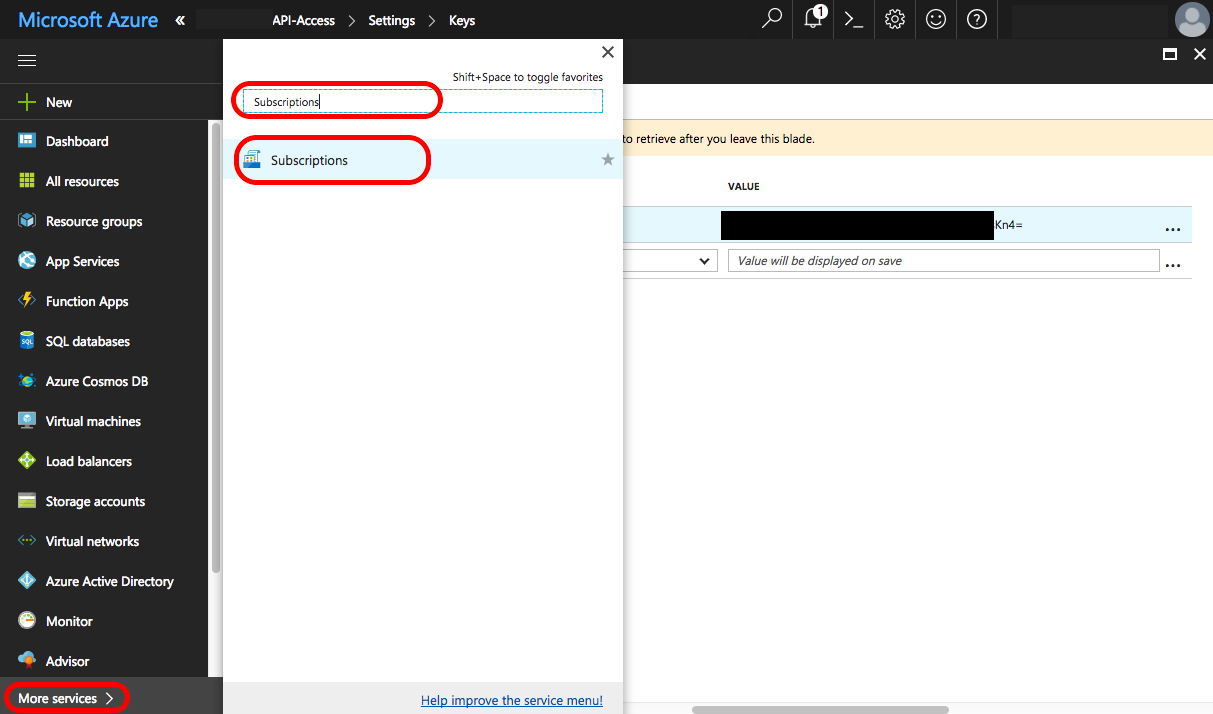Click the All resources grid icon

point(27,181)
